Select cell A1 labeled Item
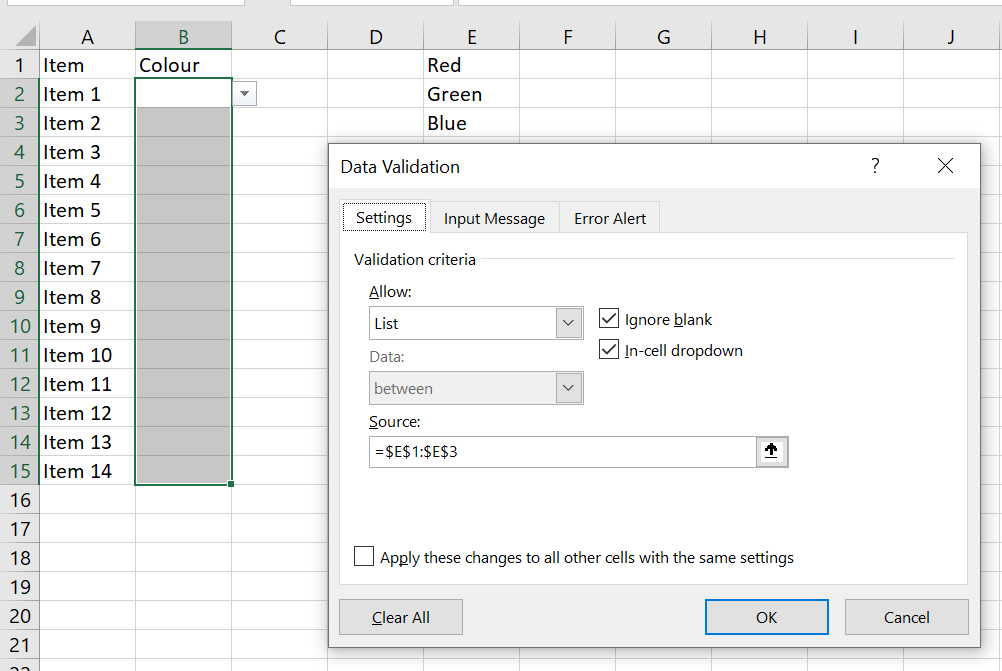1002x671 pixels. pos(87,65)
